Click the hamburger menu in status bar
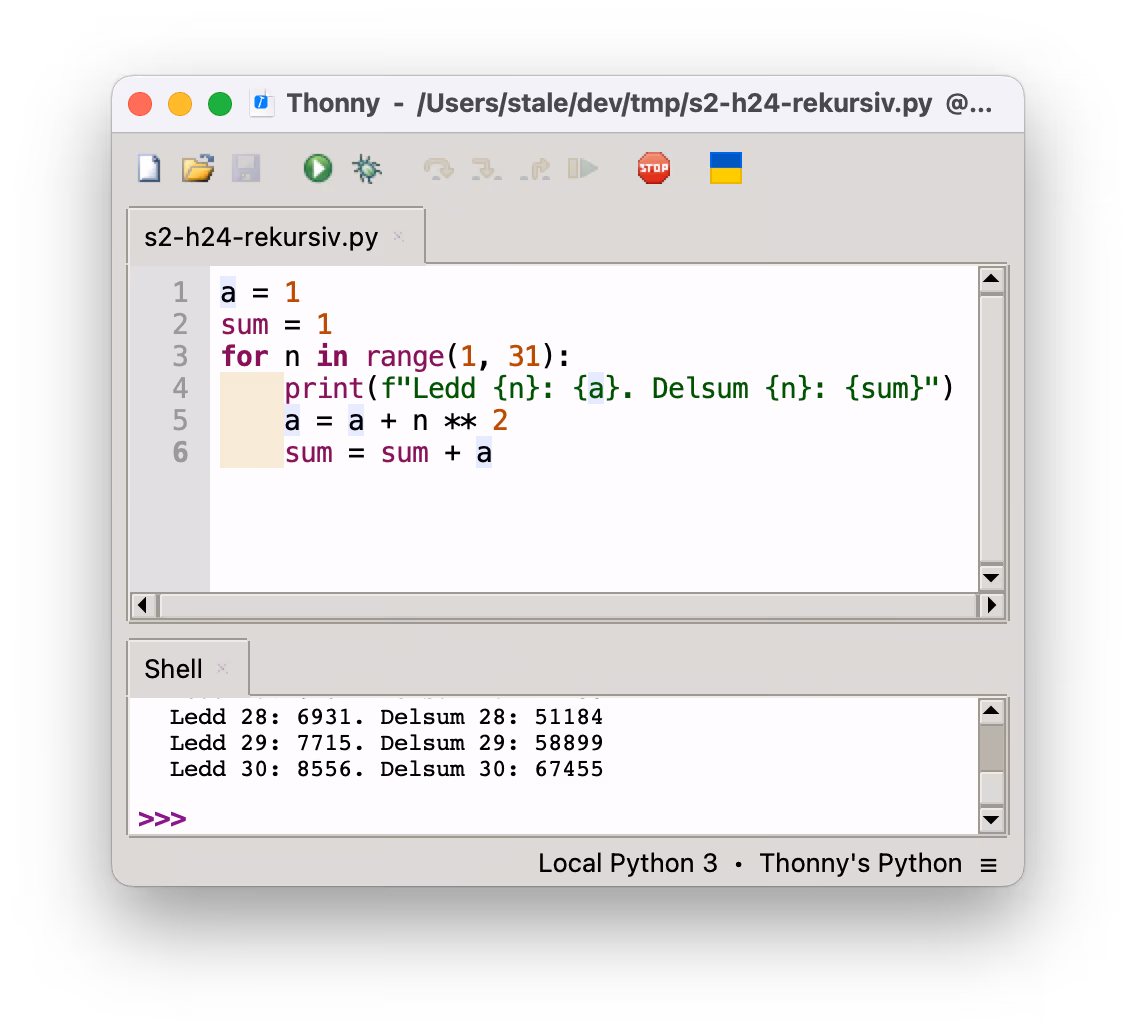1136x1034 pixels. click(x=988, y=865)
